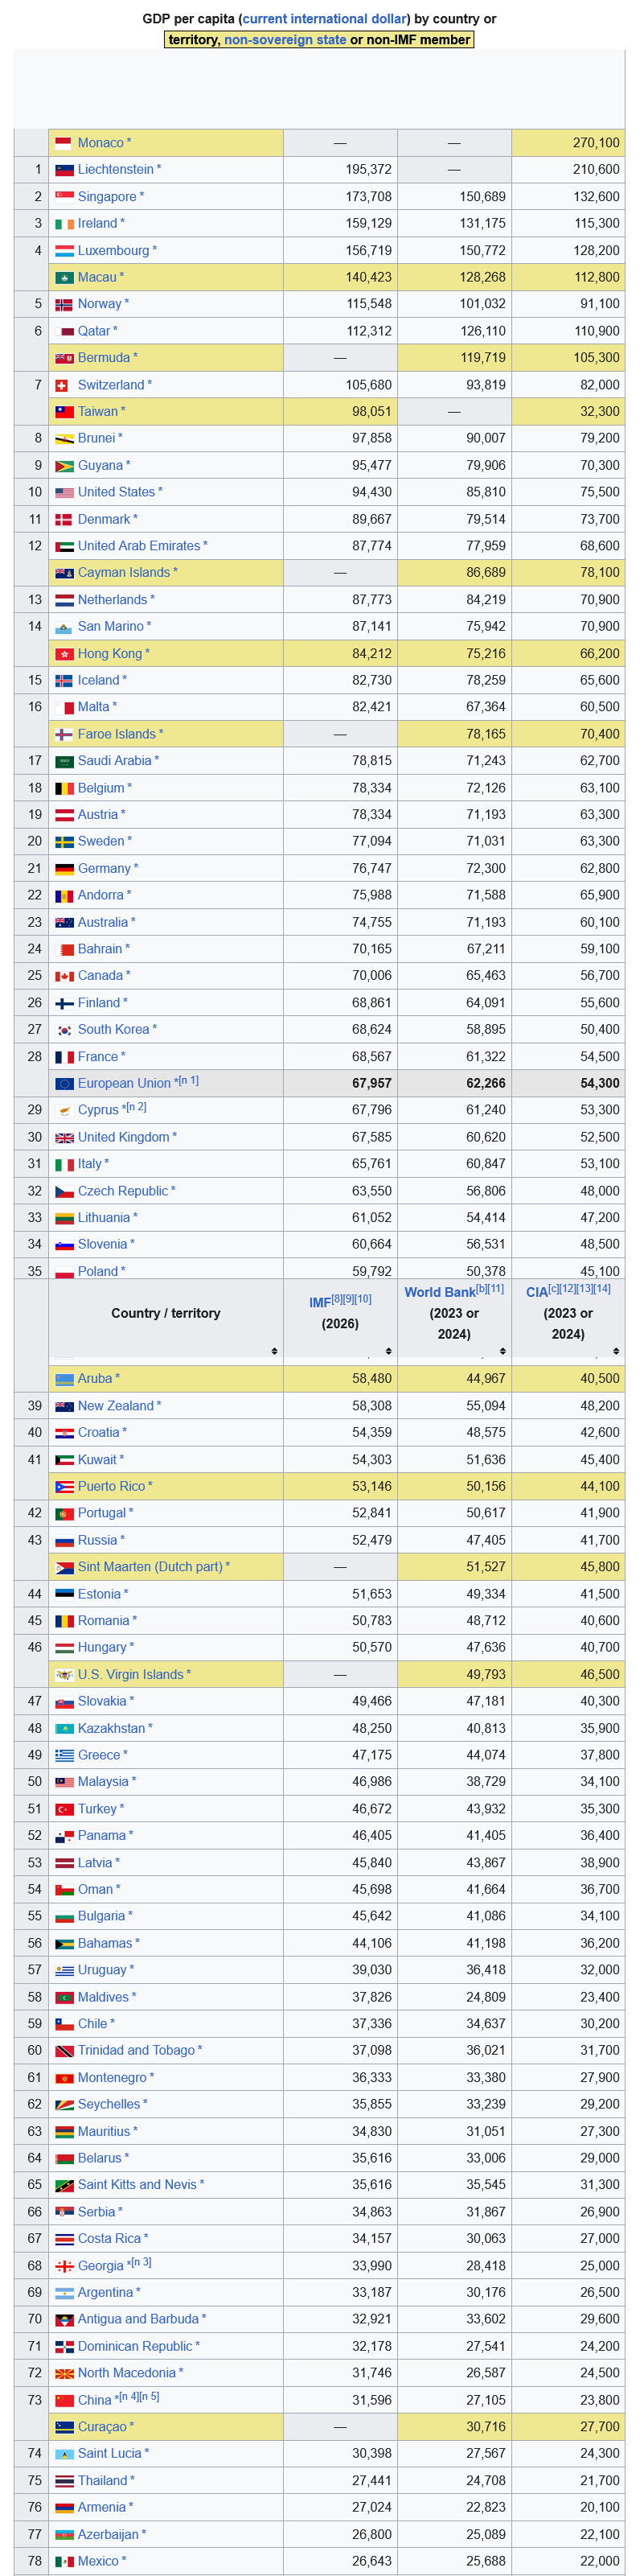This screenshot has width=644, height=2576.
Task: Open the U.S. Virgin Islands link
Action: [x=130, y=1675]
